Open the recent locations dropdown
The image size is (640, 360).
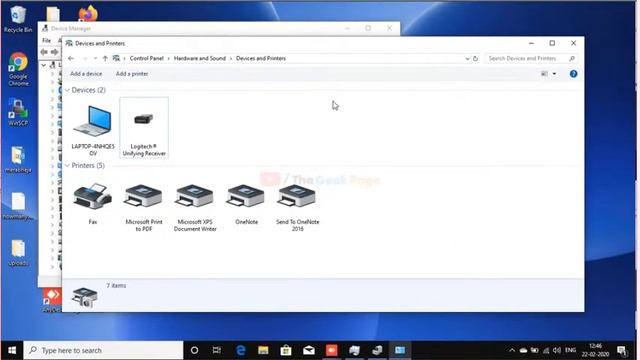click(x=96, y=58)
